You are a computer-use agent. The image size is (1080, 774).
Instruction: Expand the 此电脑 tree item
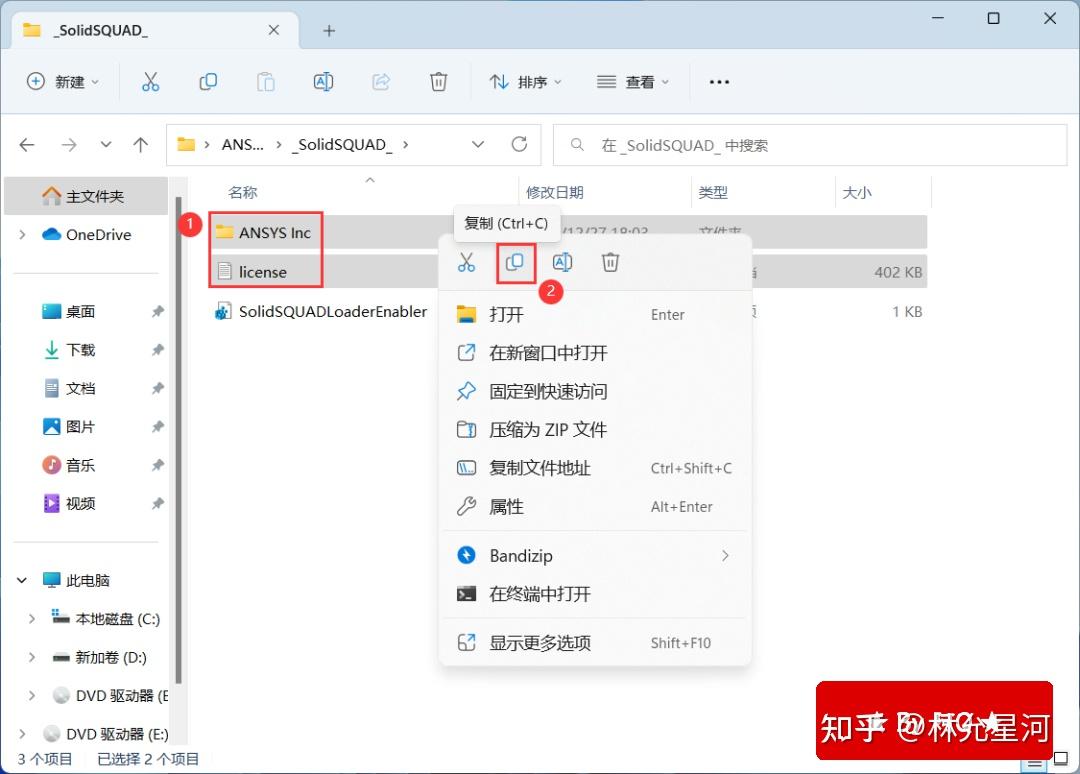22,579
